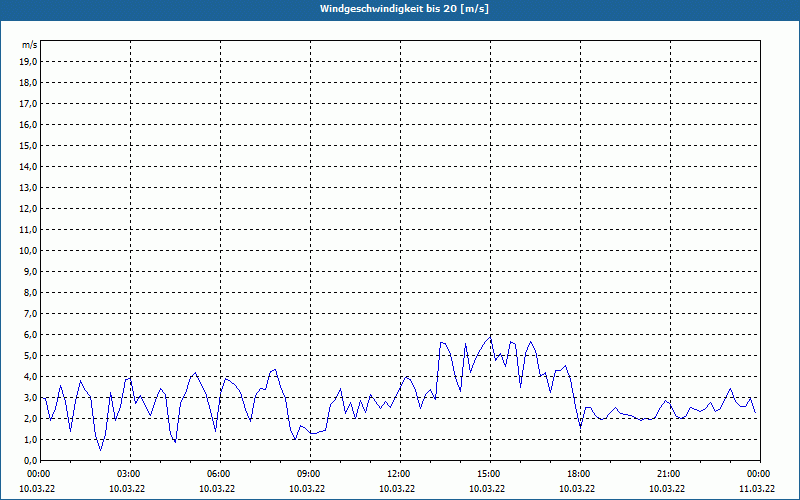The width and height of the screenshot is (800, 500).
Task: Select the '18,0' y-axis value
Action: pos(28,83)
